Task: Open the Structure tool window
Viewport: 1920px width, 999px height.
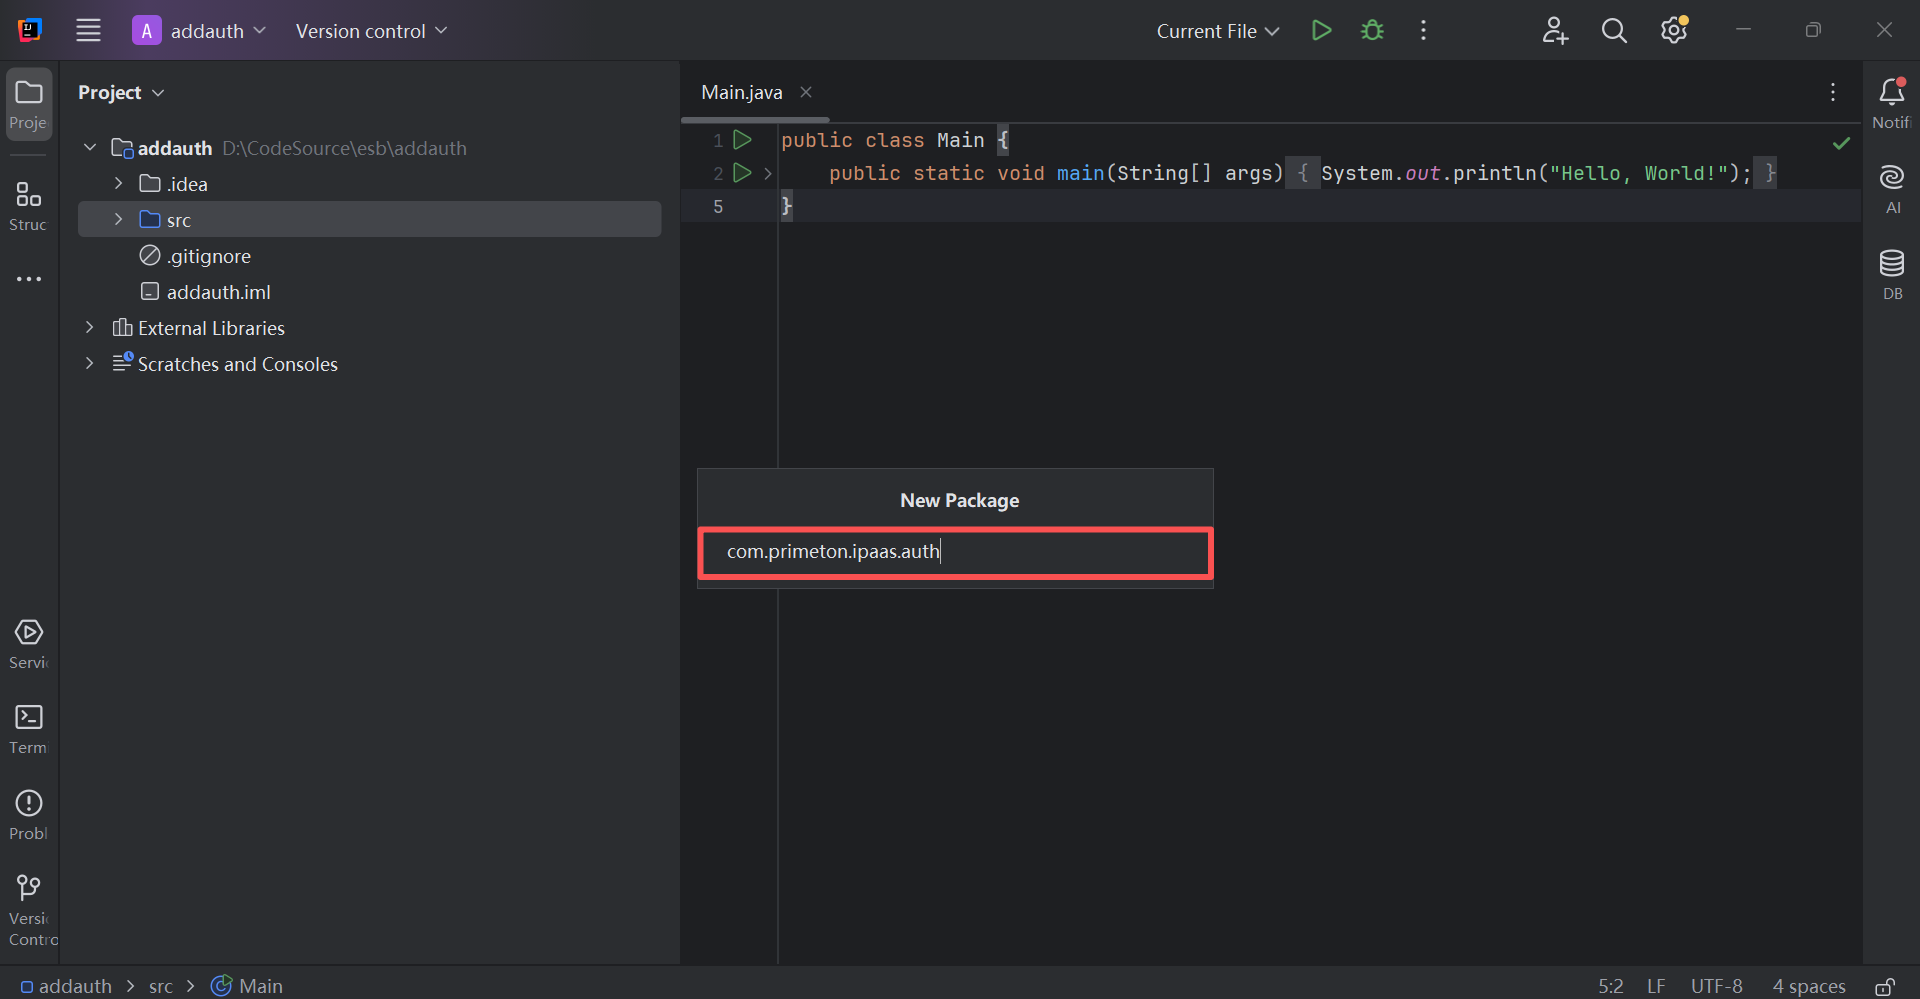Action: tap(29, 205)
